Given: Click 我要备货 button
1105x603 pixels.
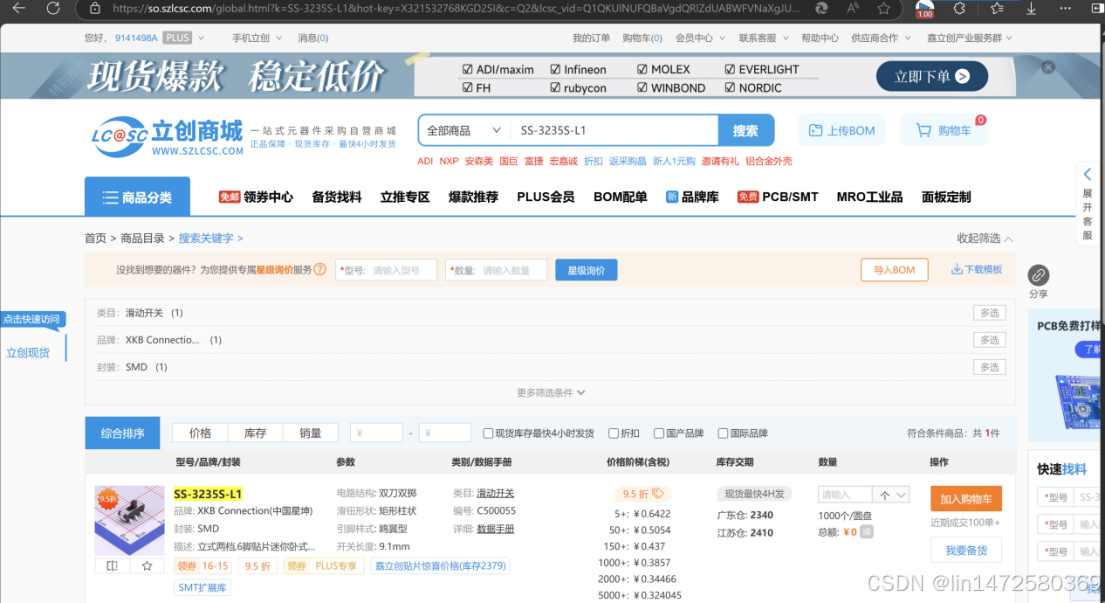Looking at the screenshot, I should click(966, 550).
